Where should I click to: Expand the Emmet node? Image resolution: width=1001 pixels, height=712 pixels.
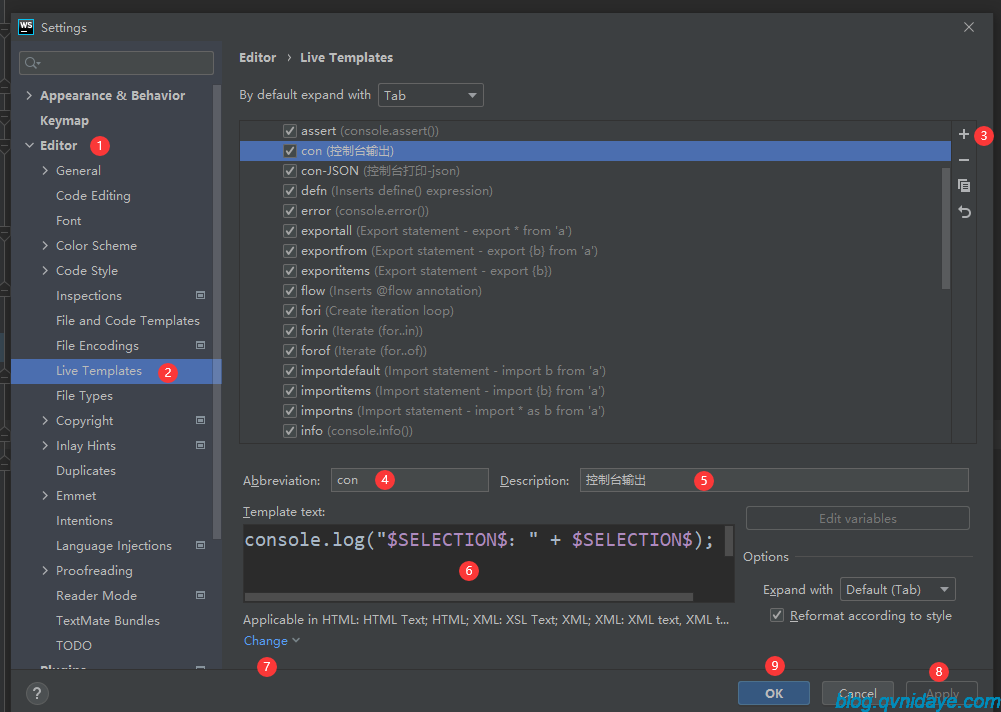click(x=45, y=496)
